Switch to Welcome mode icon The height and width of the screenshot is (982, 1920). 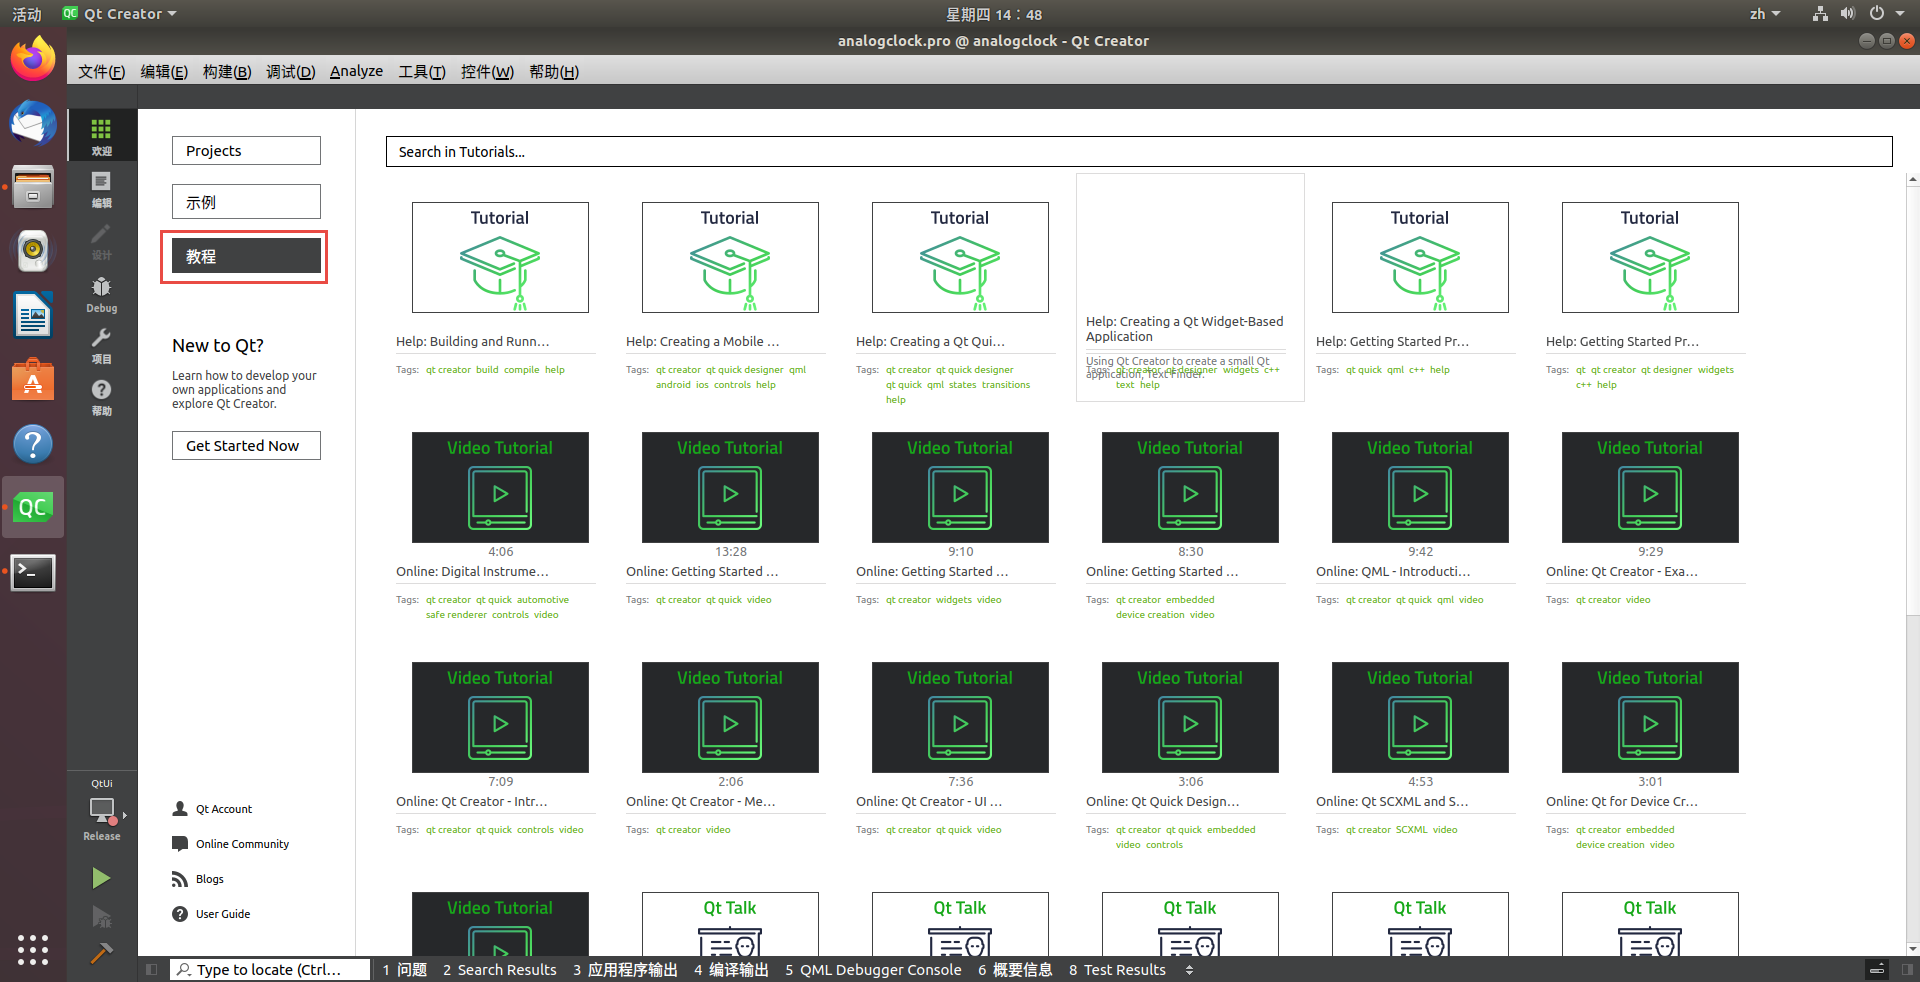(x=101, y=135)
